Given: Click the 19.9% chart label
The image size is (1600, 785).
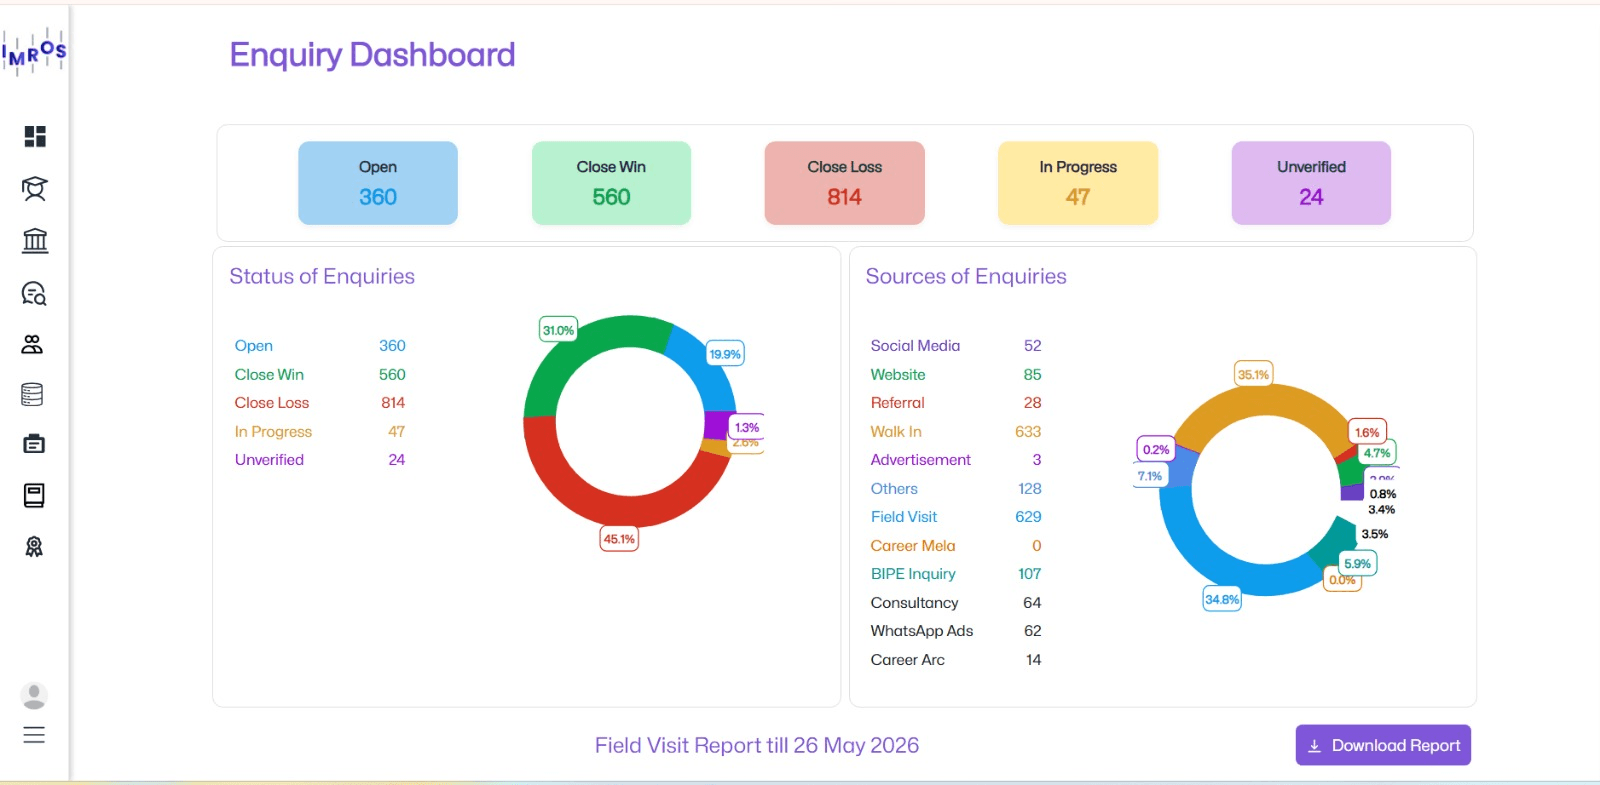Looking at the screenshot, I should pyautogui.click(x=725, y=354).
